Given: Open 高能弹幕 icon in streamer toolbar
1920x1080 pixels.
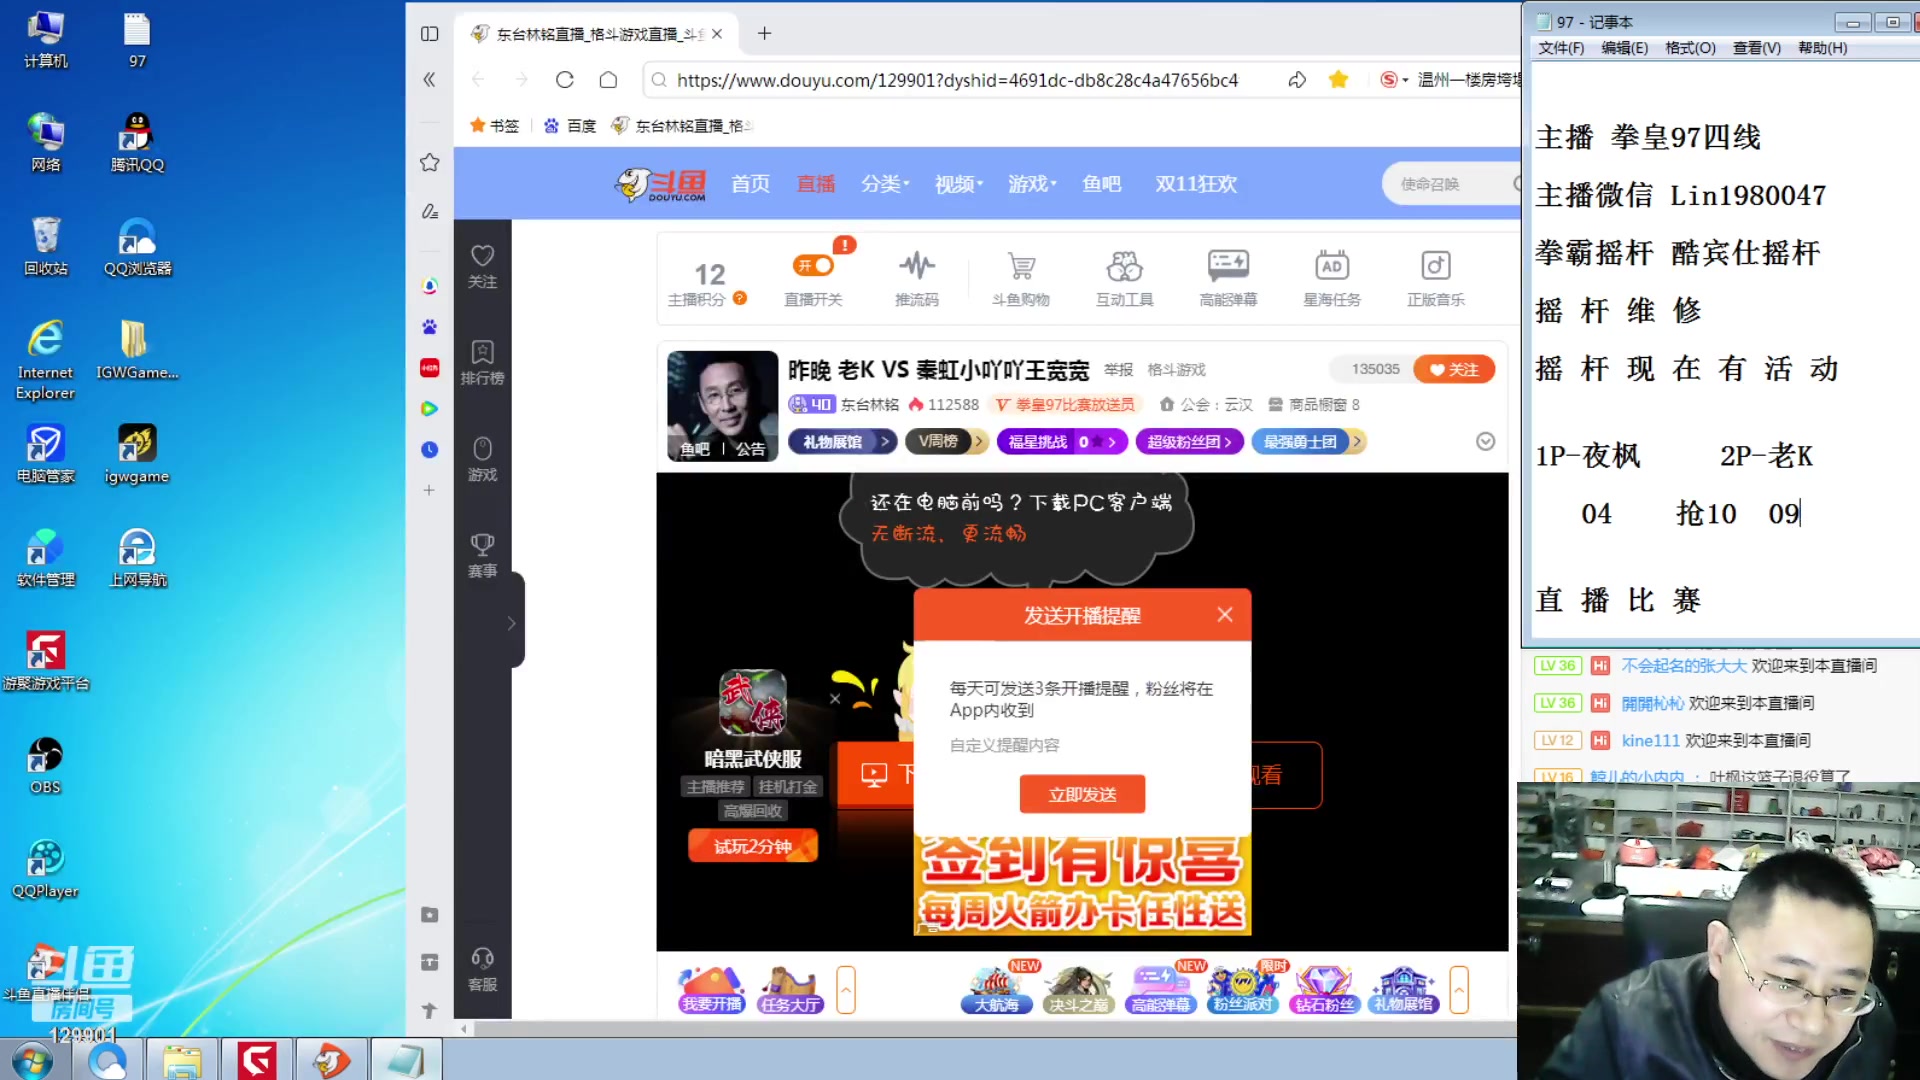Looking at the screenshot, I should [x=1228, y=278].
